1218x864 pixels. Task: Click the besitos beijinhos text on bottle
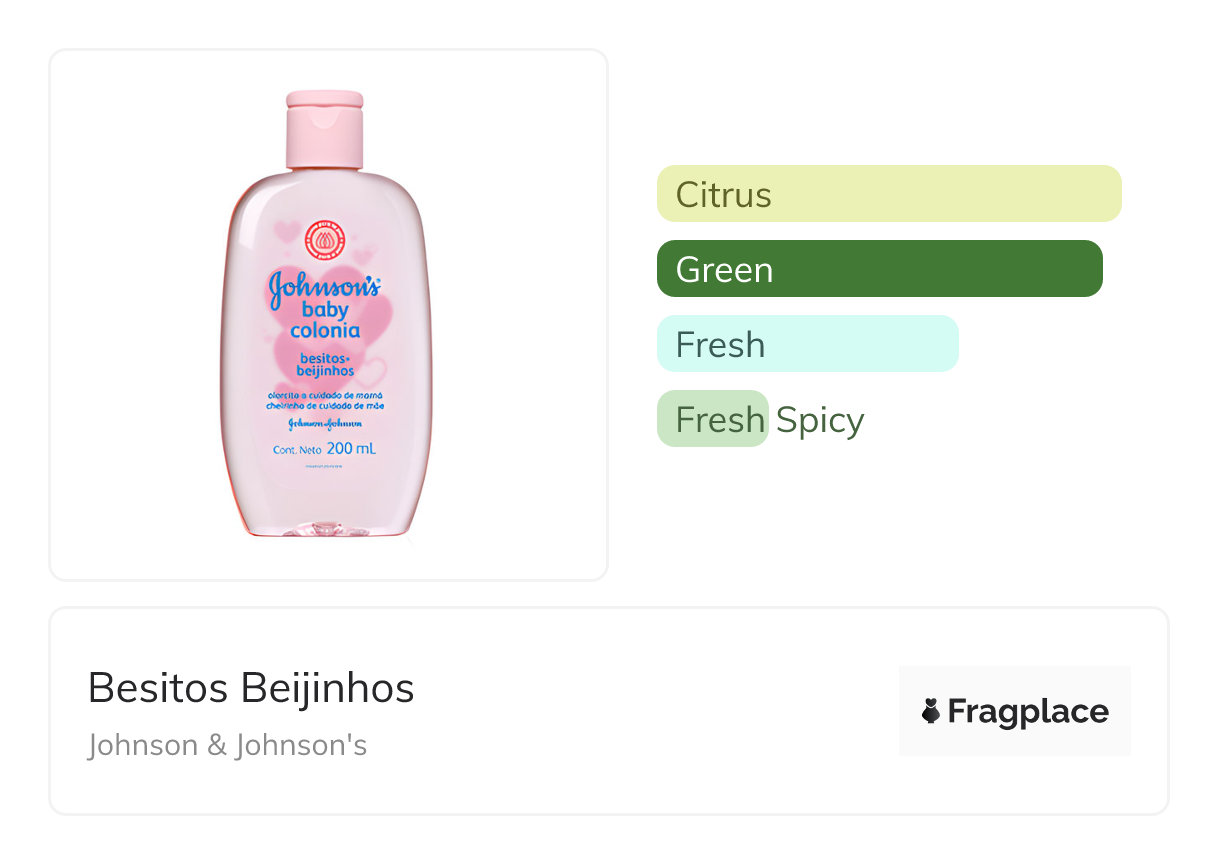click(x=322, y=364)
